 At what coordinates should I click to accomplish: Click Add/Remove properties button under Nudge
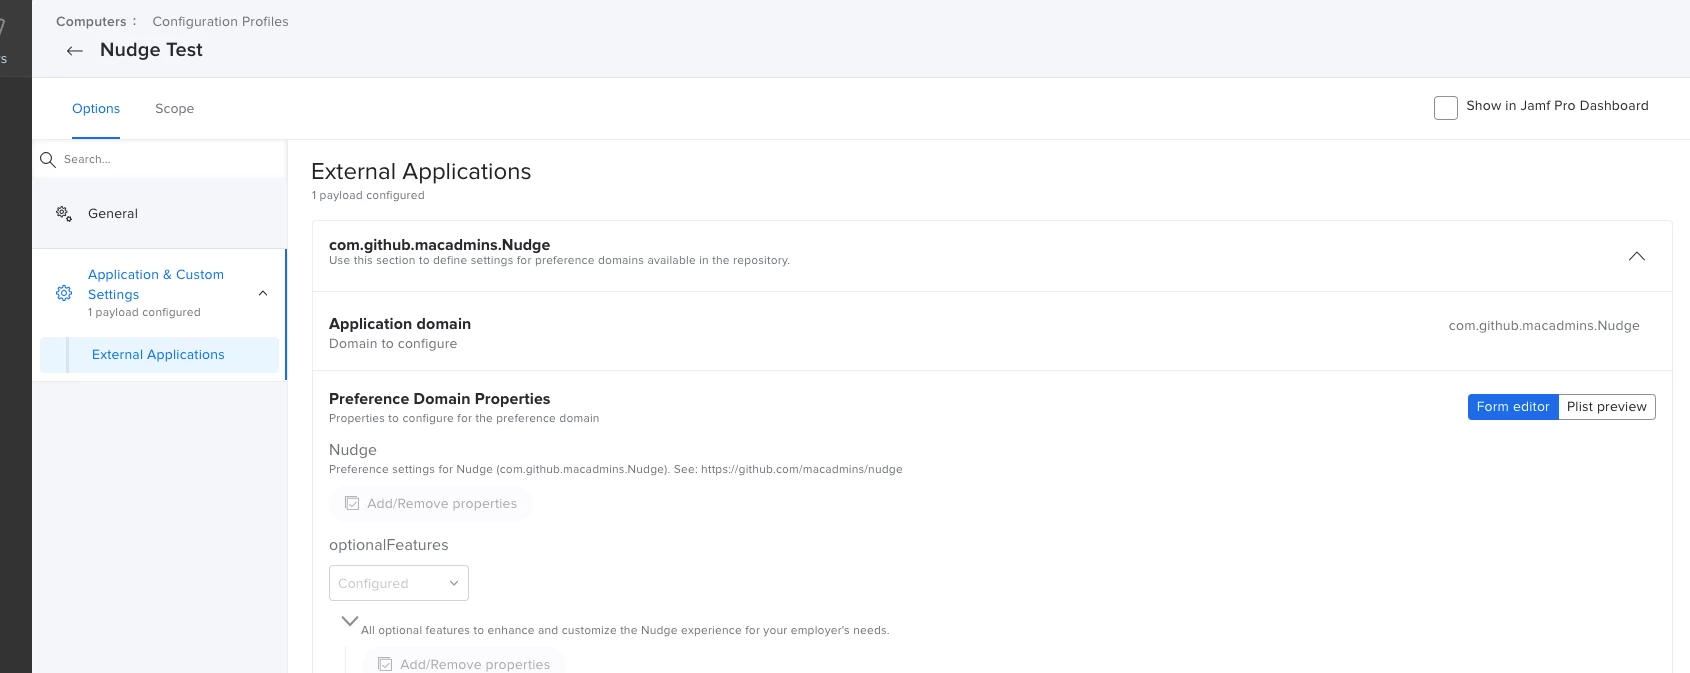coord(430,503)
